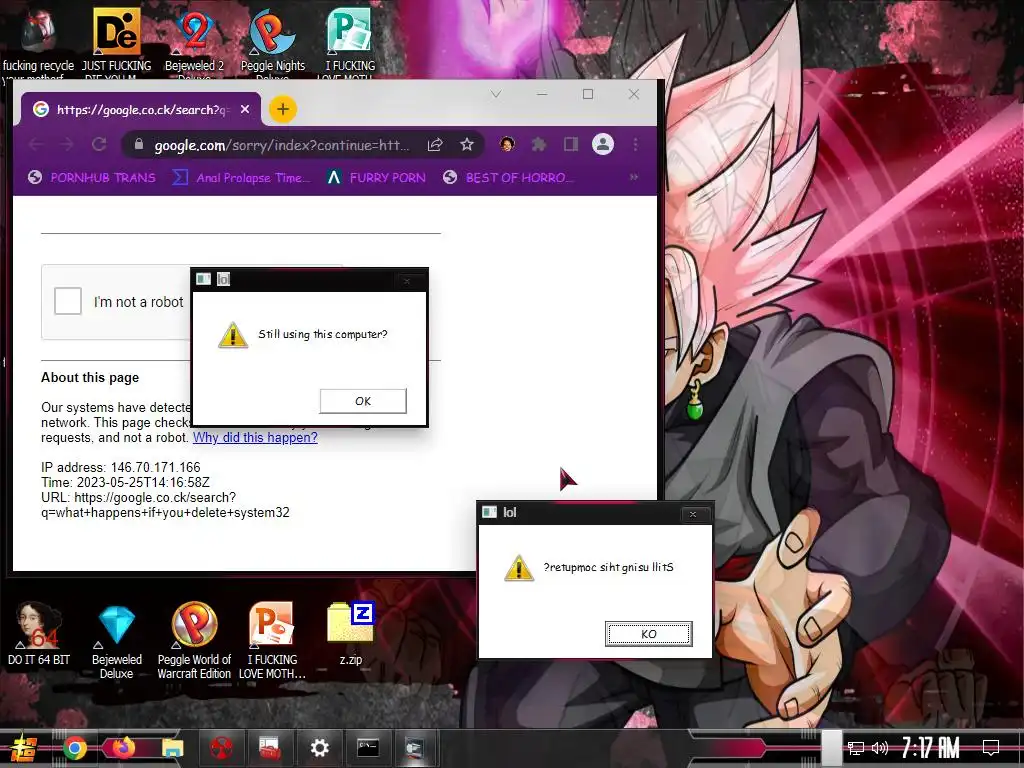Click the 7:17 AM taskbar clock

(x=930, y=747)
